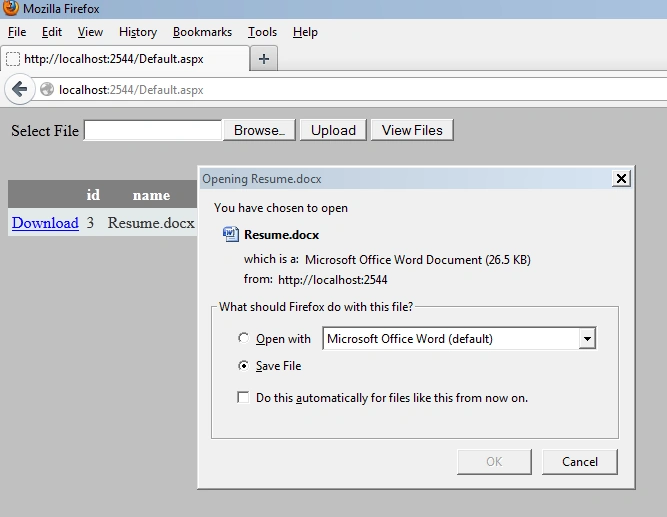
Task: Click the dropdown arrow of Open with combo
Action: click(587, 339)
